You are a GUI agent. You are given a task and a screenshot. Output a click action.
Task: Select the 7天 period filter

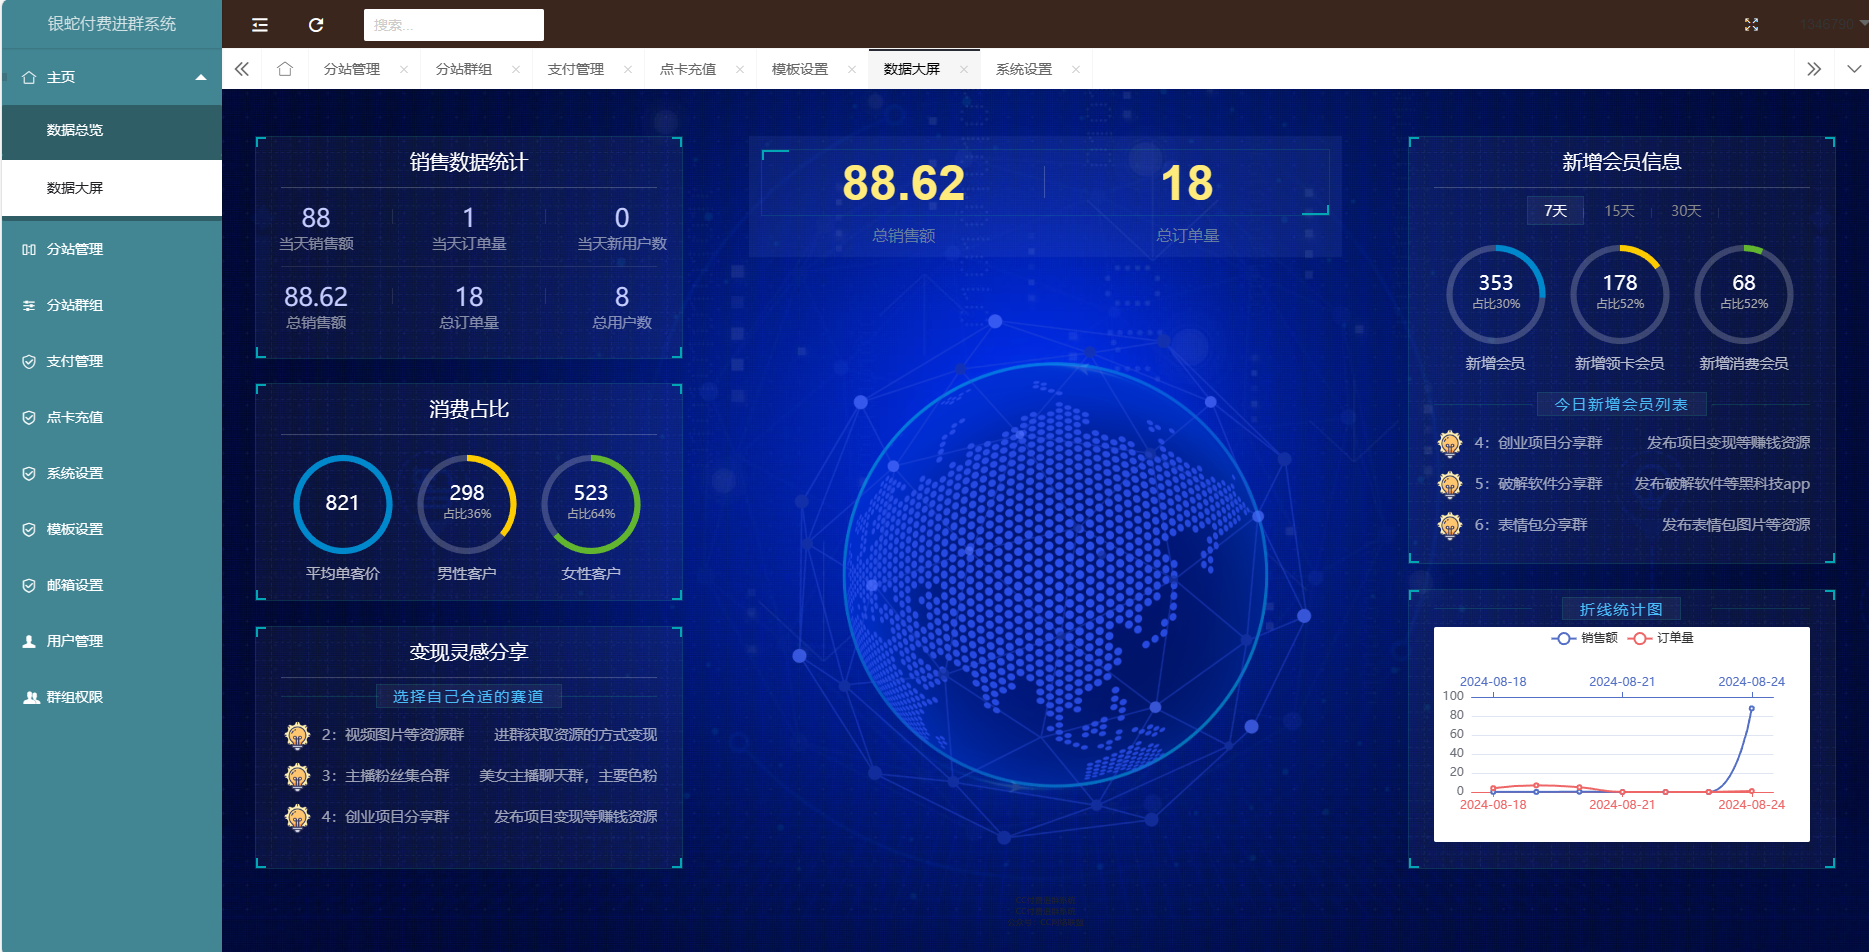pyautogui.click(x=1555, y=211)
